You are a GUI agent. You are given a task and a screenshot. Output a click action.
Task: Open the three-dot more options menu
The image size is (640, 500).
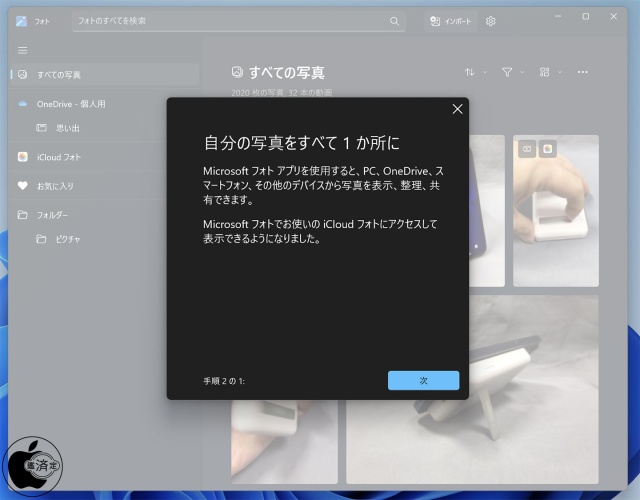tap(582, 72)
